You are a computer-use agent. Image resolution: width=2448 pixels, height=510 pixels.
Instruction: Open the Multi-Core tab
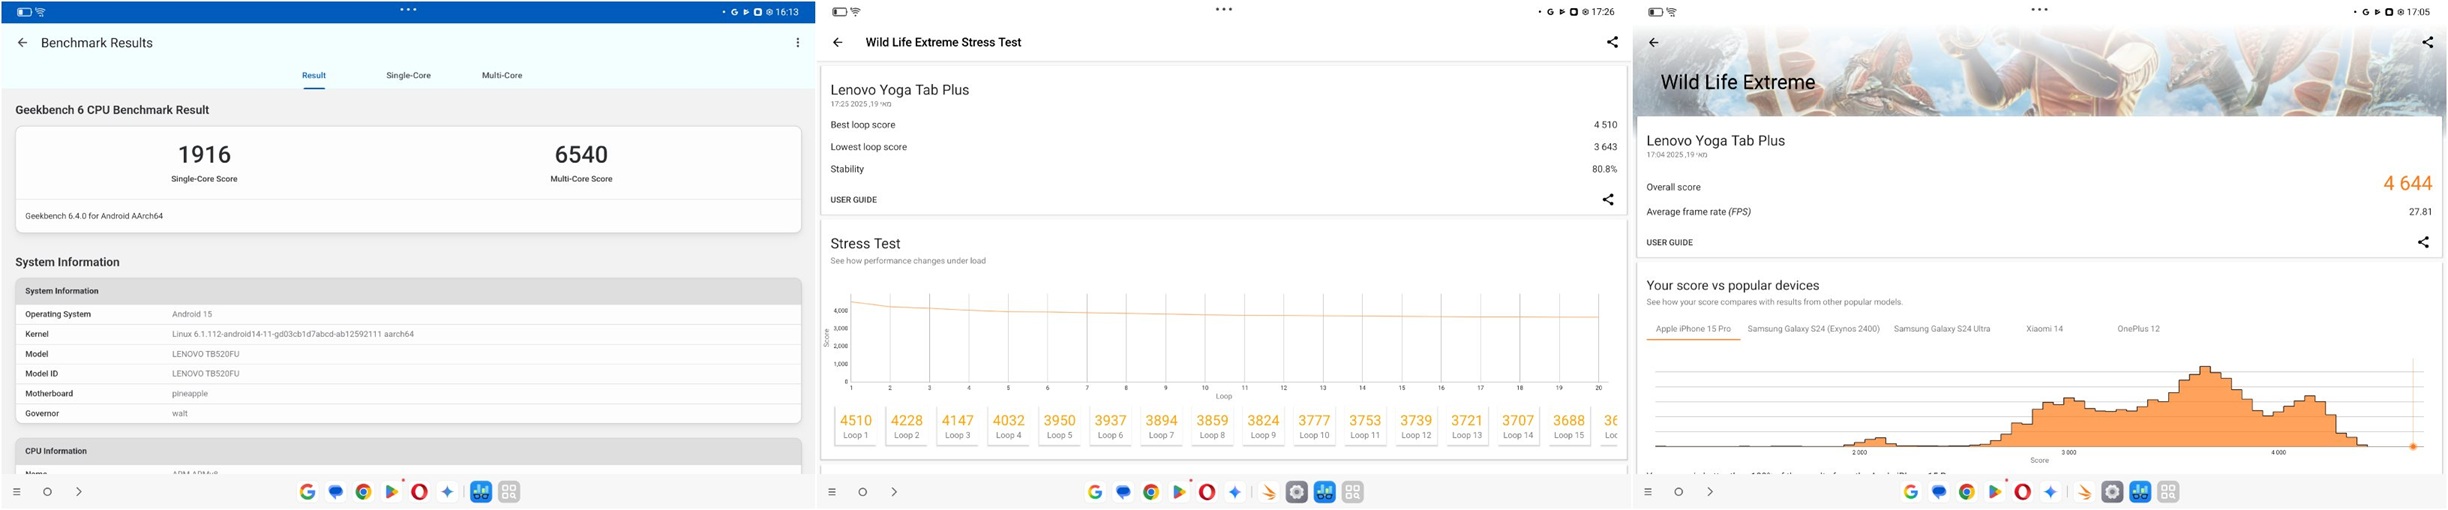click(502, 76)
